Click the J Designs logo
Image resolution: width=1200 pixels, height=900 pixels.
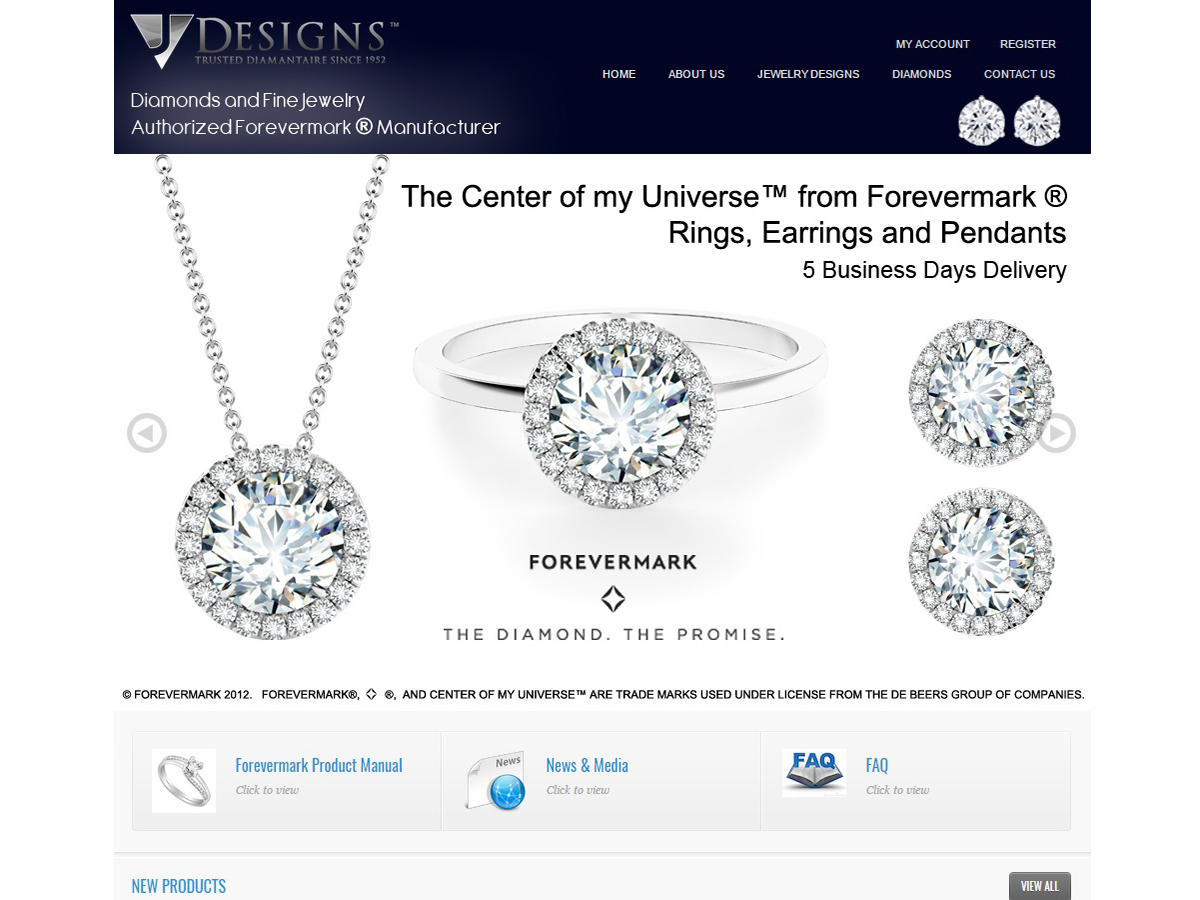click(264, 41)
